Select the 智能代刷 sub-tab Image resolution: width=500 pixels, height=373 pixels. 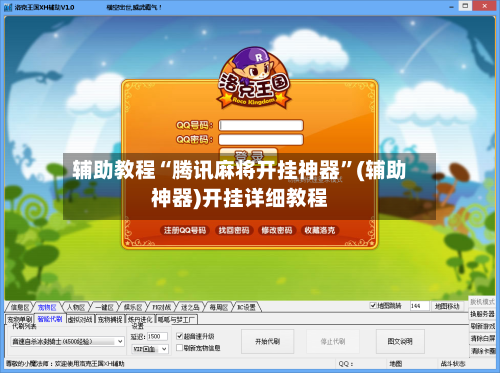50,319
